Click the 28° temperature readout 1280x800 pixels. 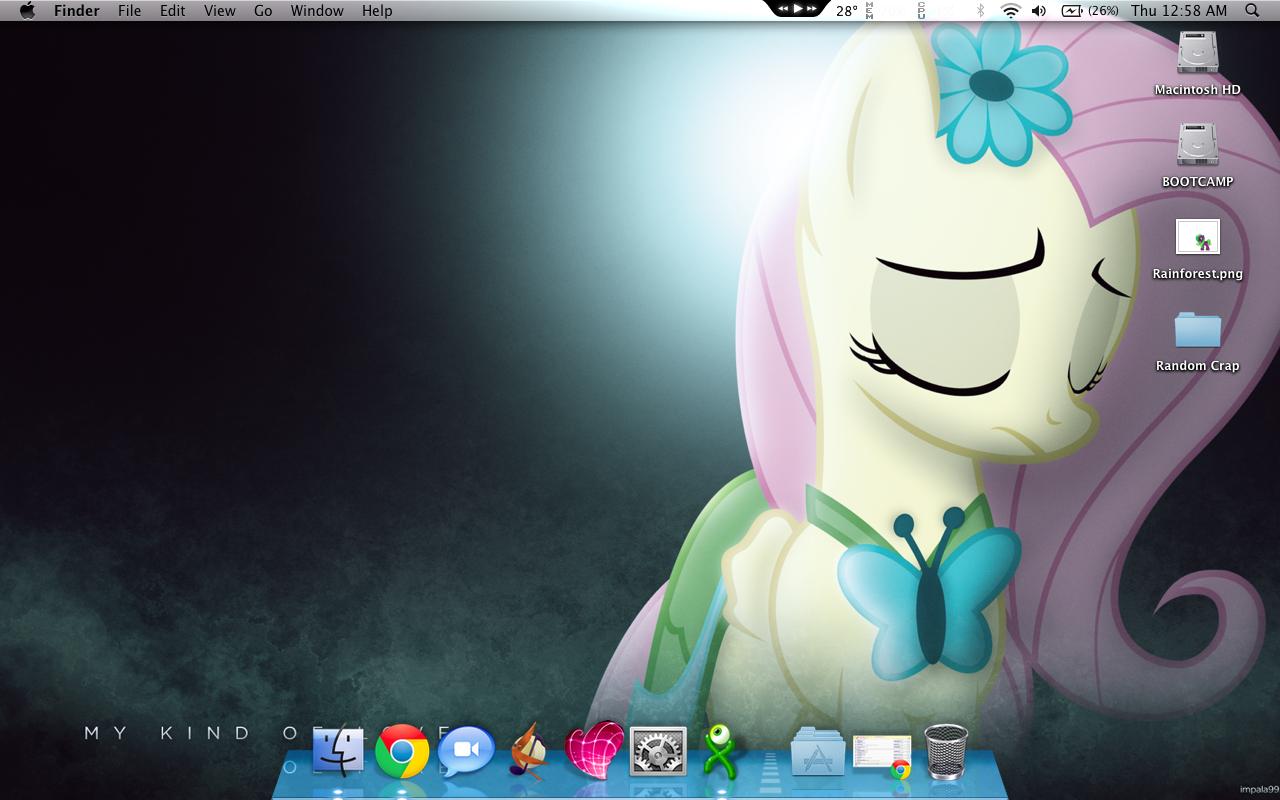coord(847,11)
